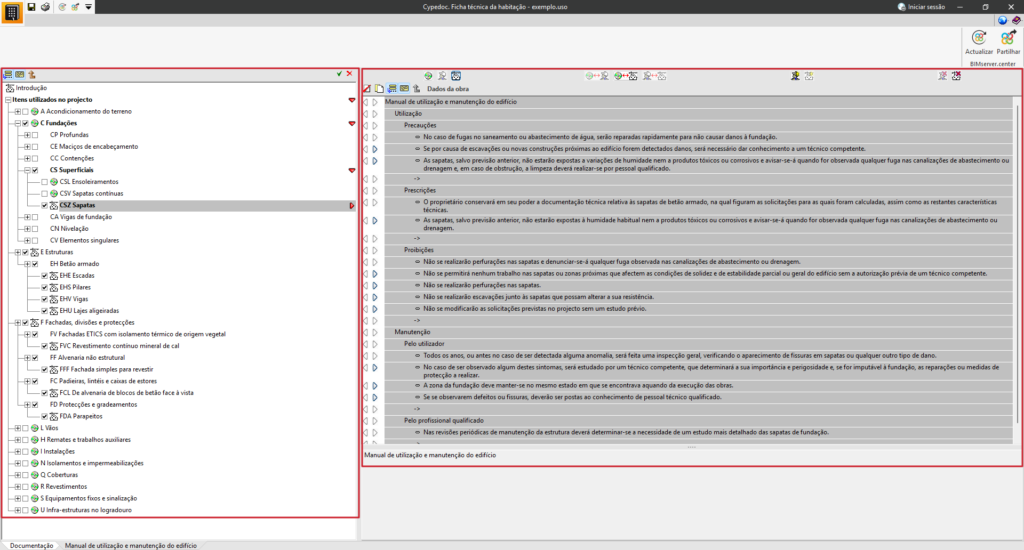The height and width of the screenshot is (550, 1024).
Task: Expand the Q Coberturas node
Action: click(18, 476)
